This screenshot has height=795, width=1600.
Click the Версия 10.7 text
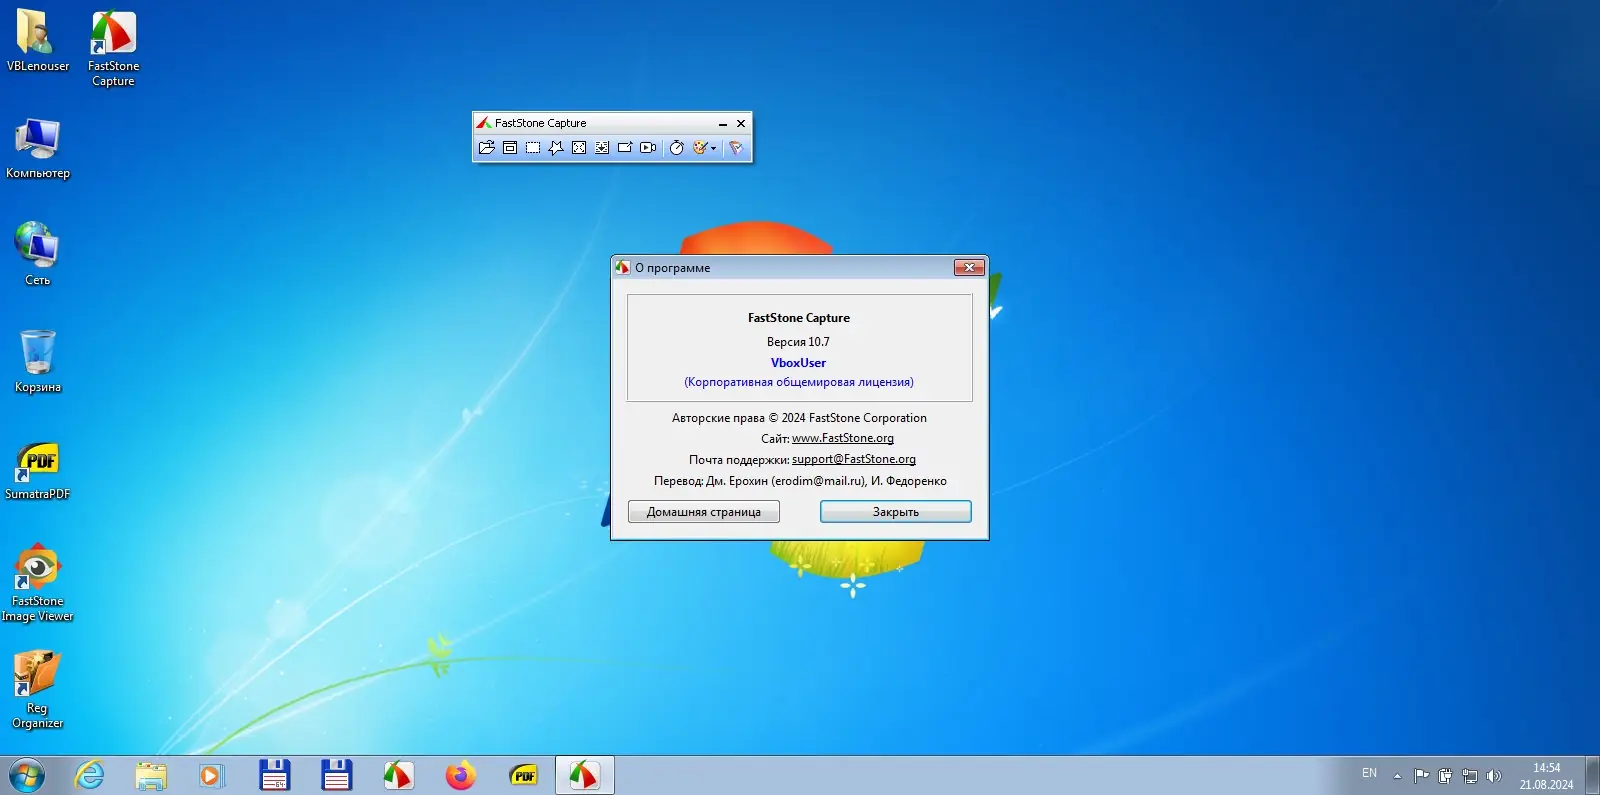(x=798, y=342)
